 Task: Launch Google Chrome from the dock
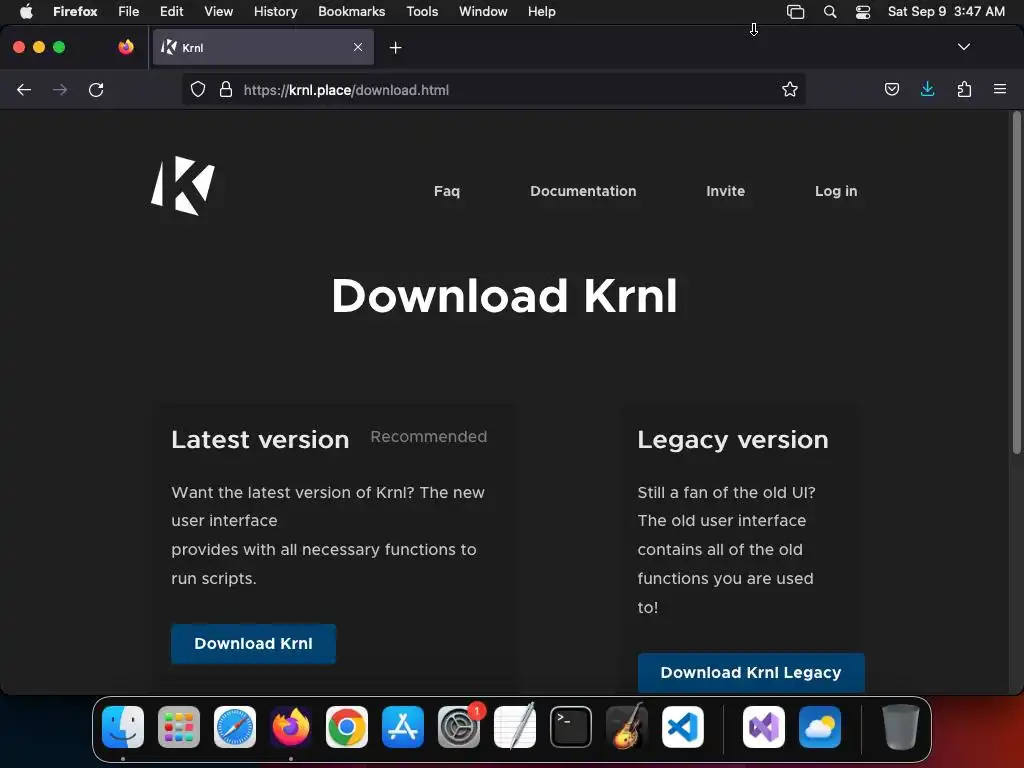point(347,727)
